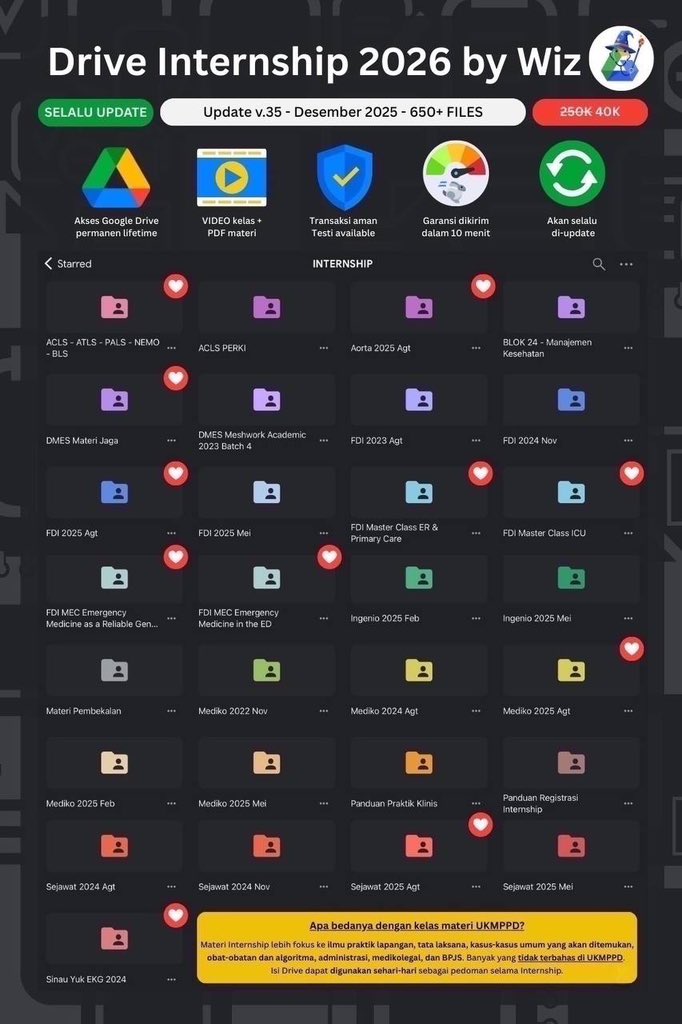Go back to Starred

(67, 264)
